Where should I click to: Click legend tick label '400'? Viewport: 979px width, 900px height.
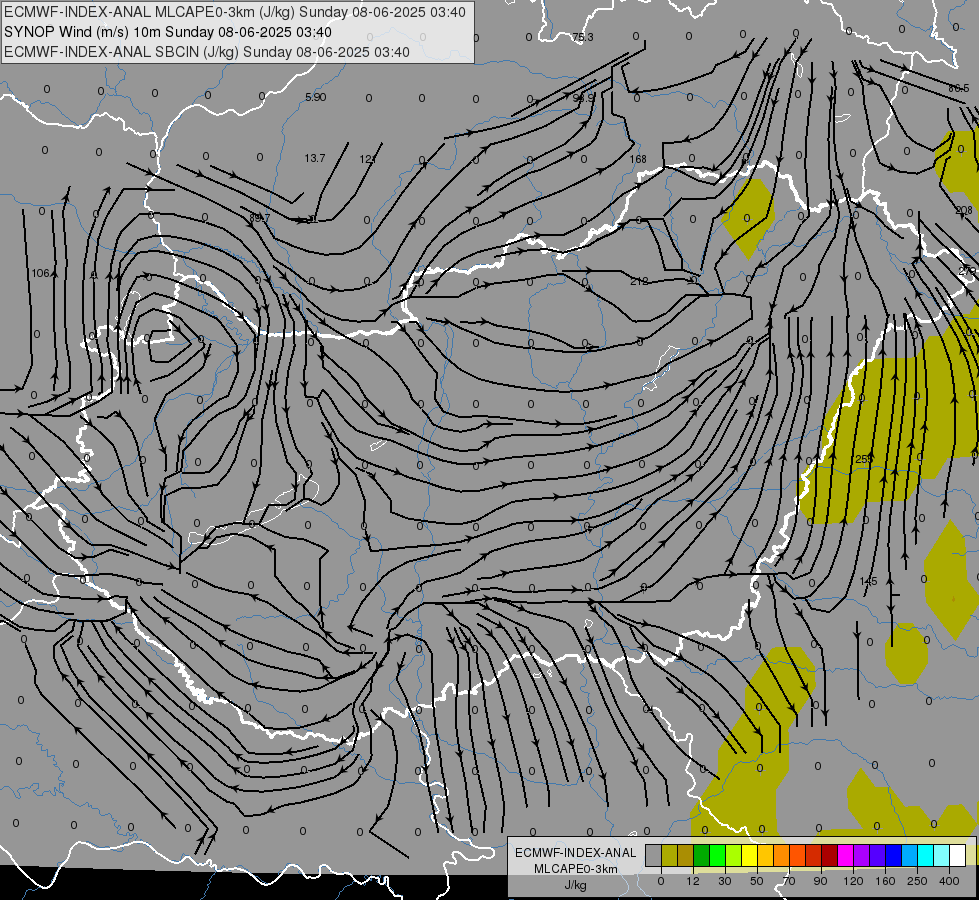click(x=949, y=881)
